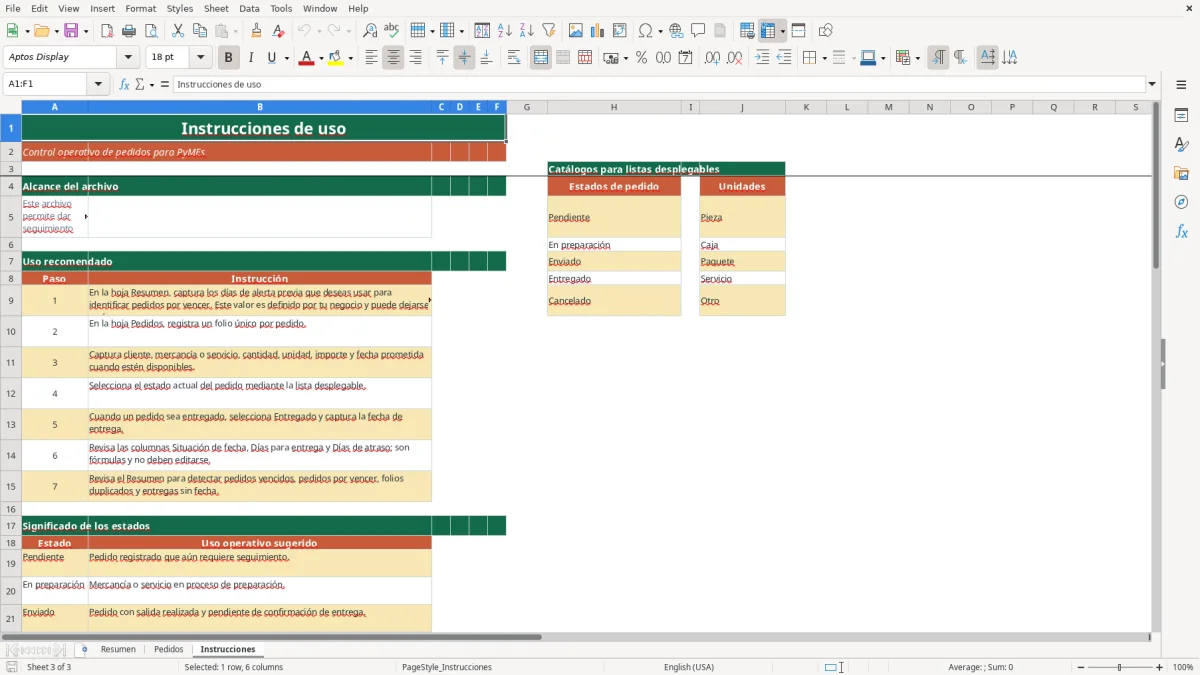Remove a decimal place

735,58
